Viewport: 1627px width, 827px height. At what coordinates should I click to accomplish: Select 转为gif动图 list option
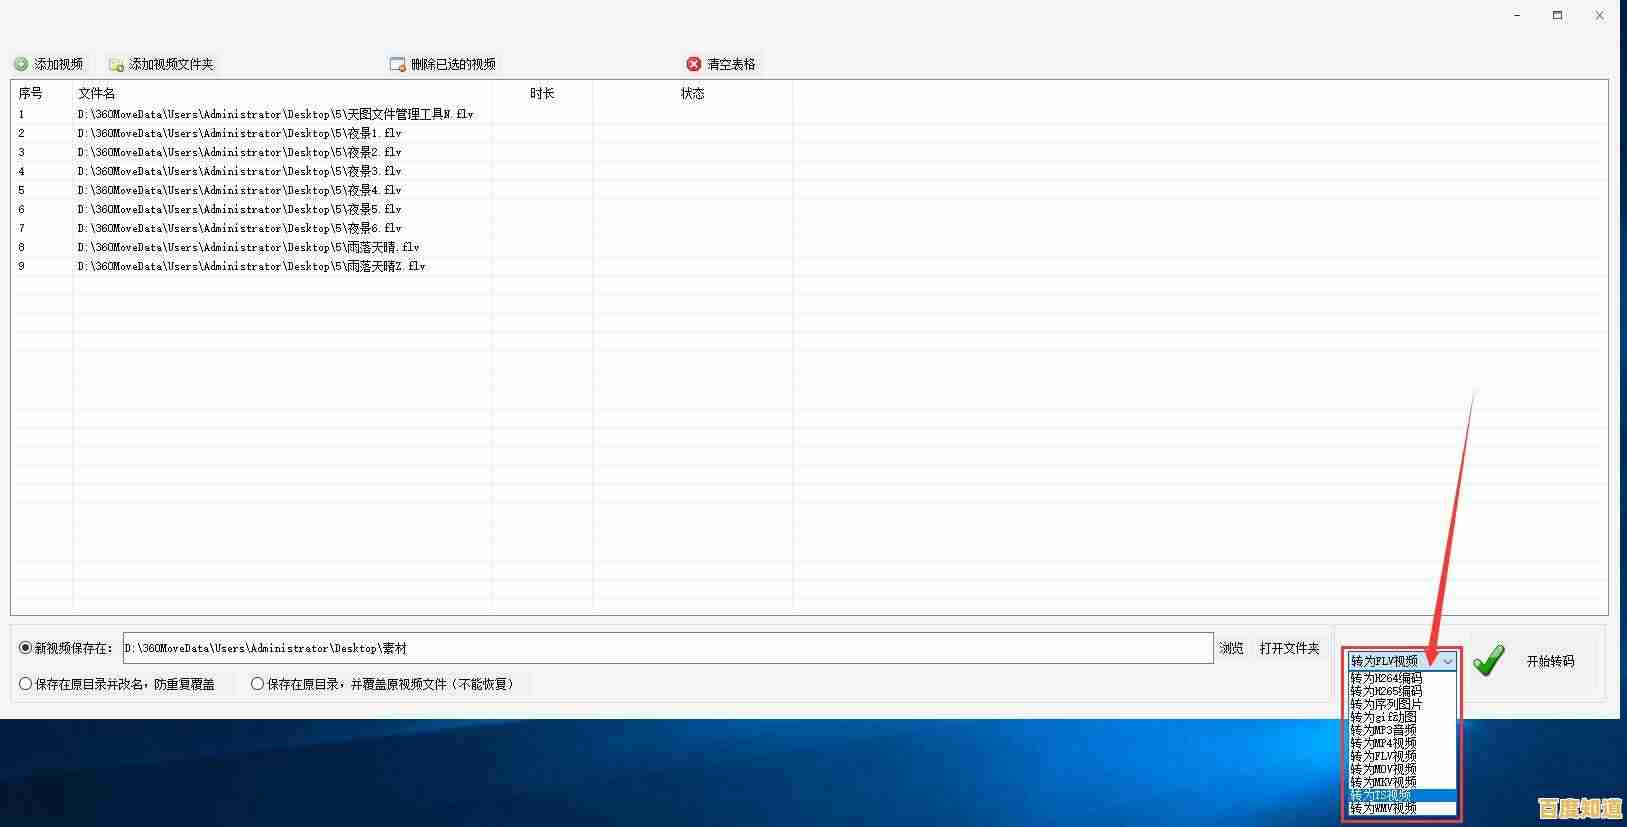tap(1383, 717)
